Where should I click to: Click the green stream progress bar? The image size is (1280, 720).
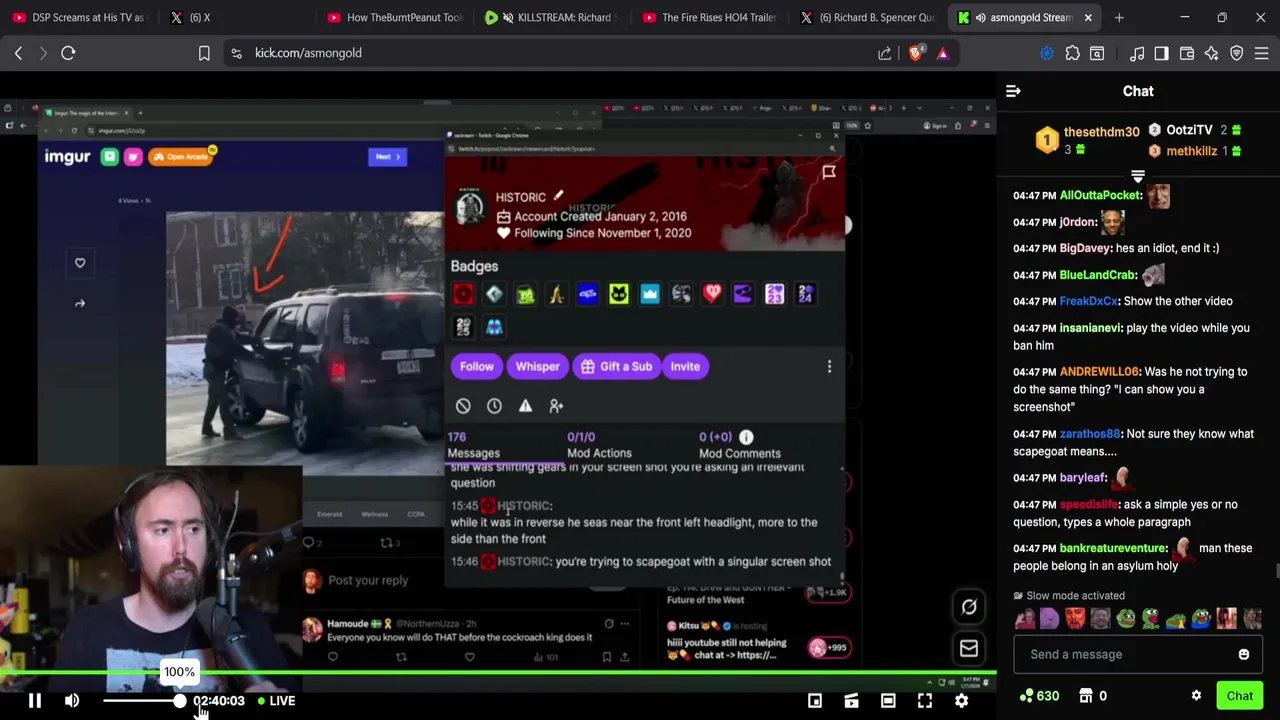[x=497, y=673]
